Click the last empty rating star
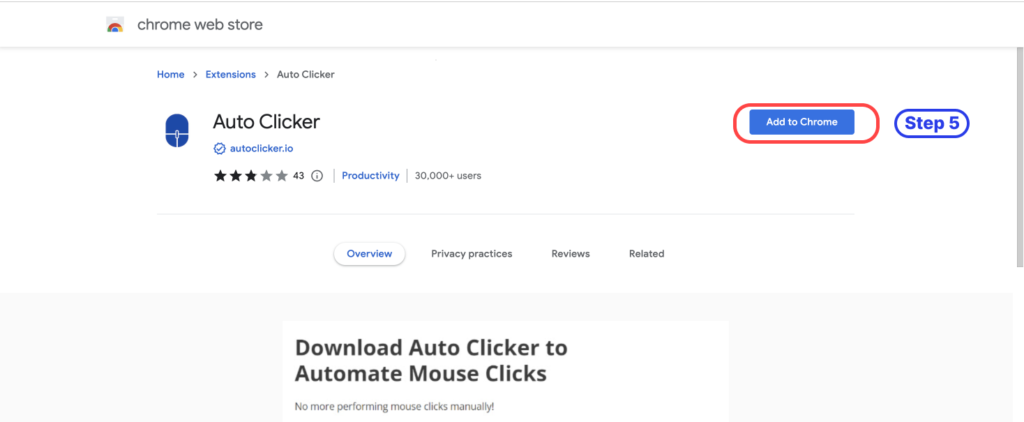The height and width of the screenshot is (422, 1024). 281,176
